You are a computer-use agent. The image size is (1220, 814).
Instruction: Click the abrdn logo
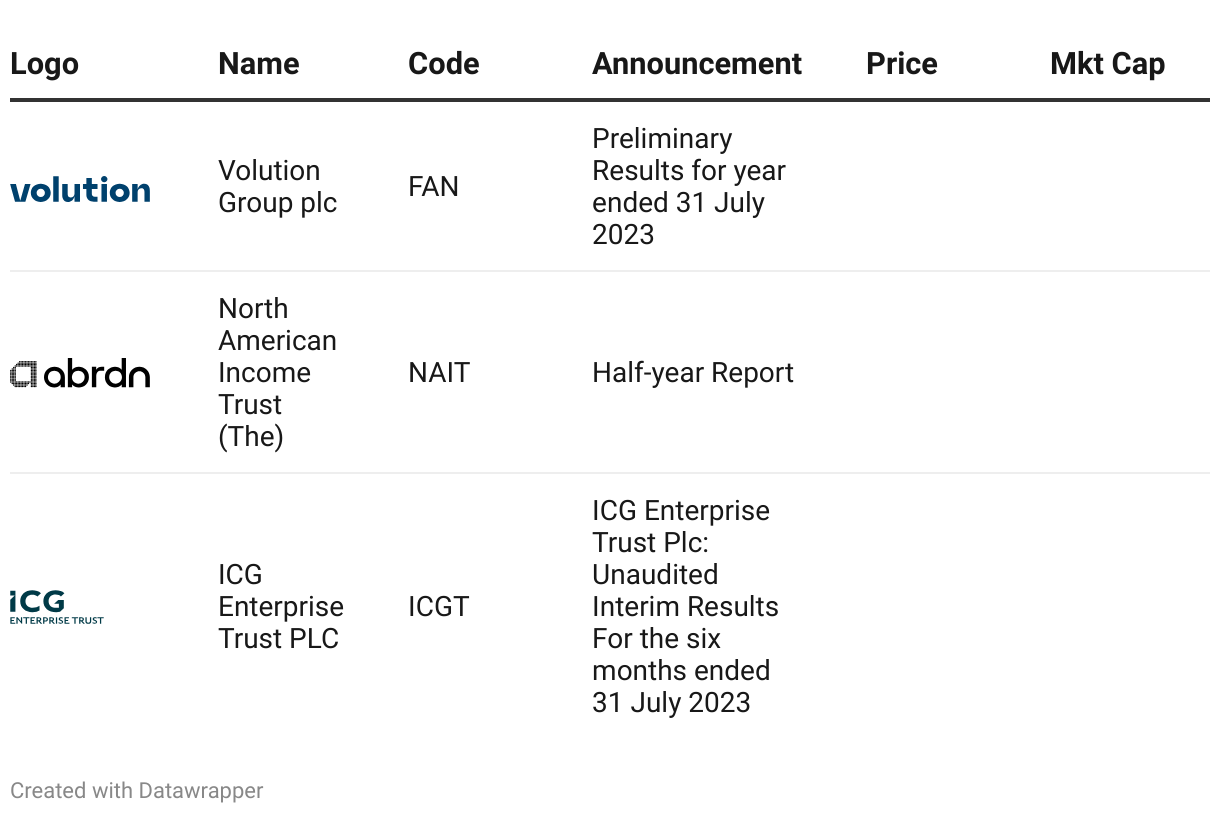80,374
